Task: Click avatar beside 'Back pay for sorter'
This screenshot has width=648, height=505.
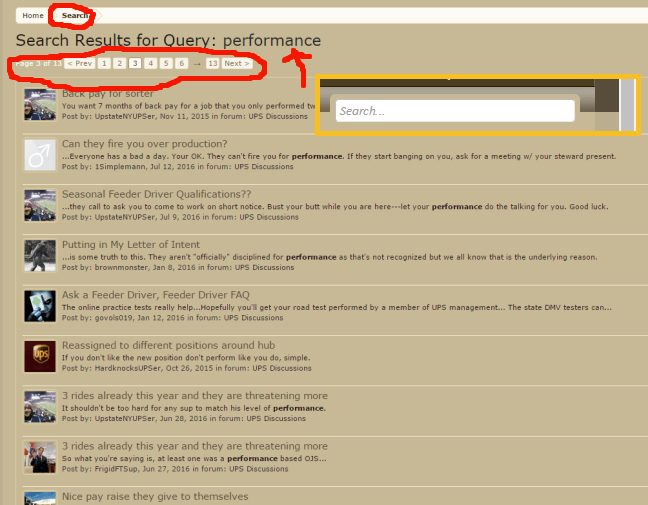Action: click(40, 105)
